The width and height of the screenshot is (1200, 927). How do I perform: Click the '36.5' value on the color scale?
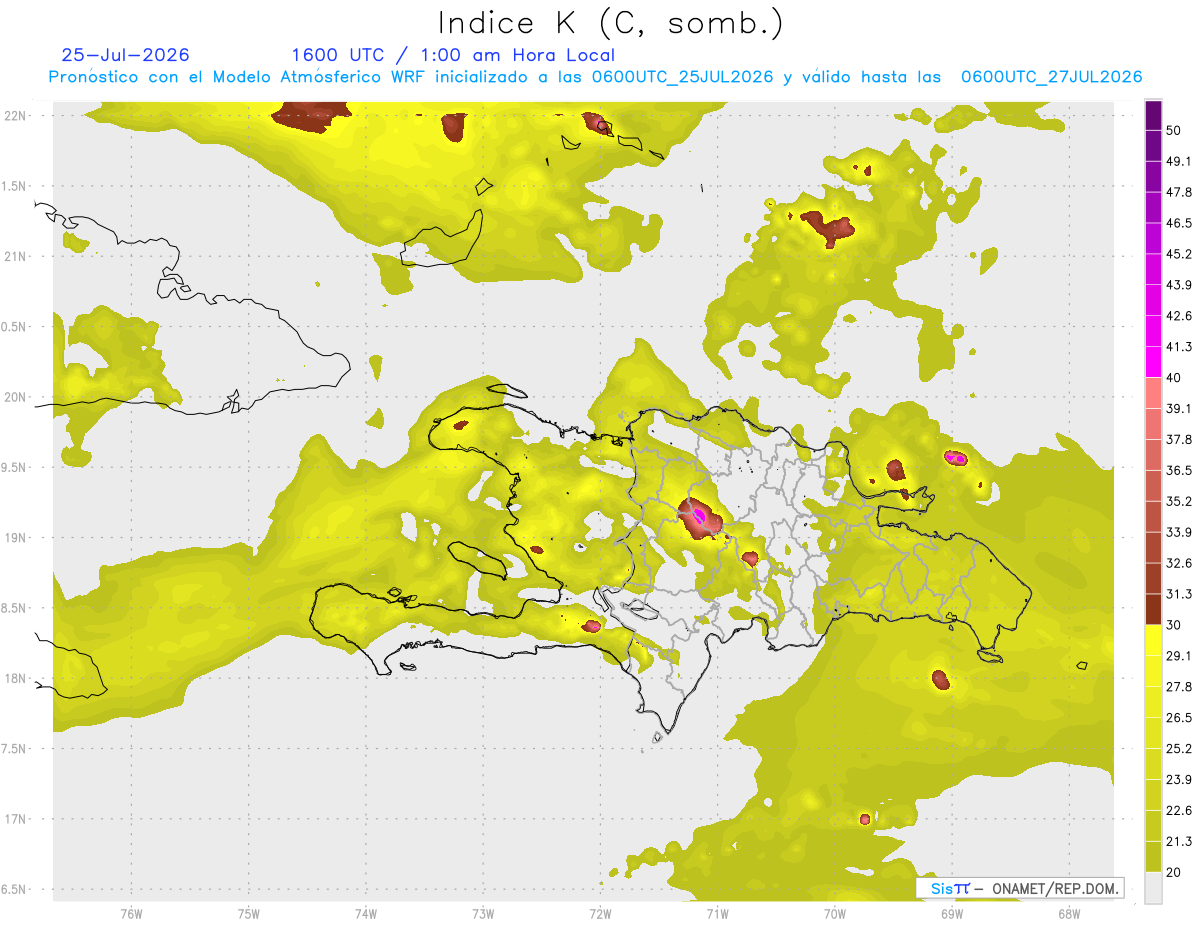pyautogui.click(x=1179, y=470)
